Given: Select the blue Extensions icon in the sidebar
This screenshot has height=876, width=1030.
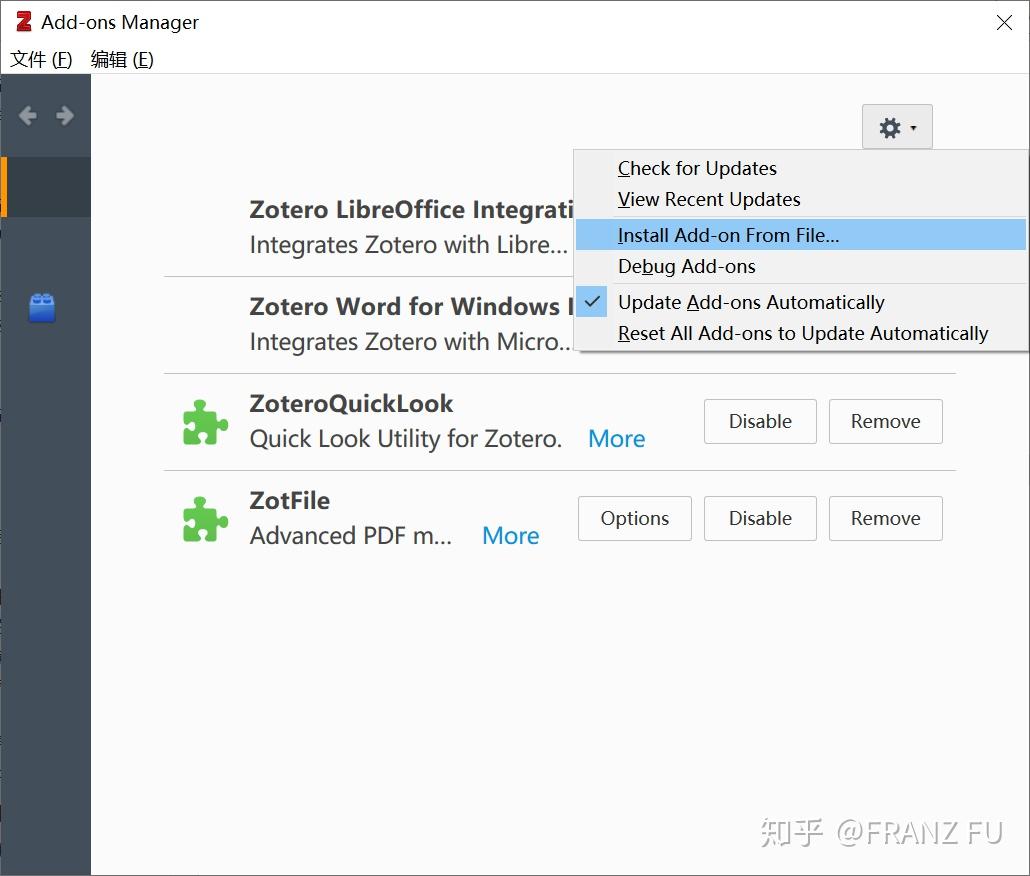Looking at the screenshot, I should (x=43, y=308).
